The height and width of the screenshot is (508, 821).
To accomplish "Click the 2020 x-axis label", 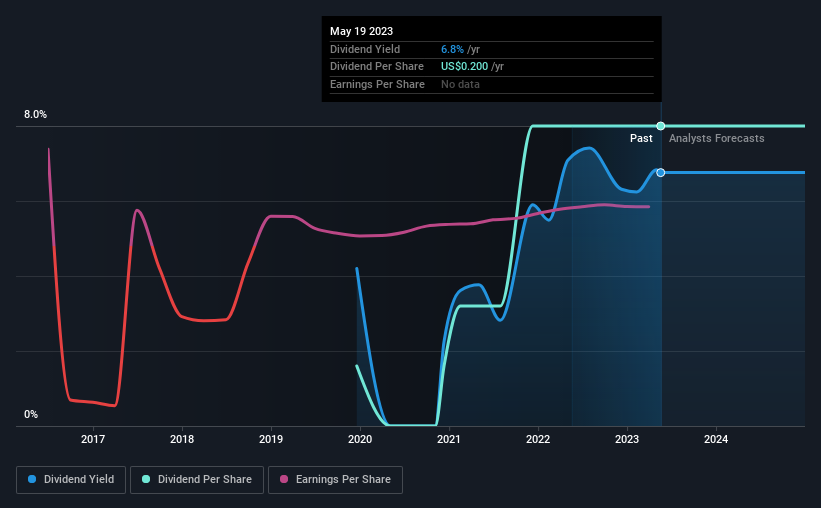I will pyautogui.click(x=360, y=439).
